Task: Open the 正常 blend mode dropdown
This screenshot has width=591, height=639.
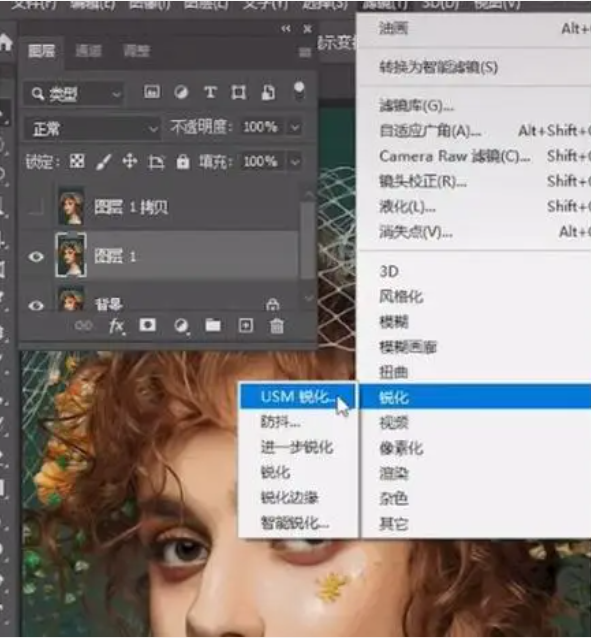Action: [x=92, y=129]
